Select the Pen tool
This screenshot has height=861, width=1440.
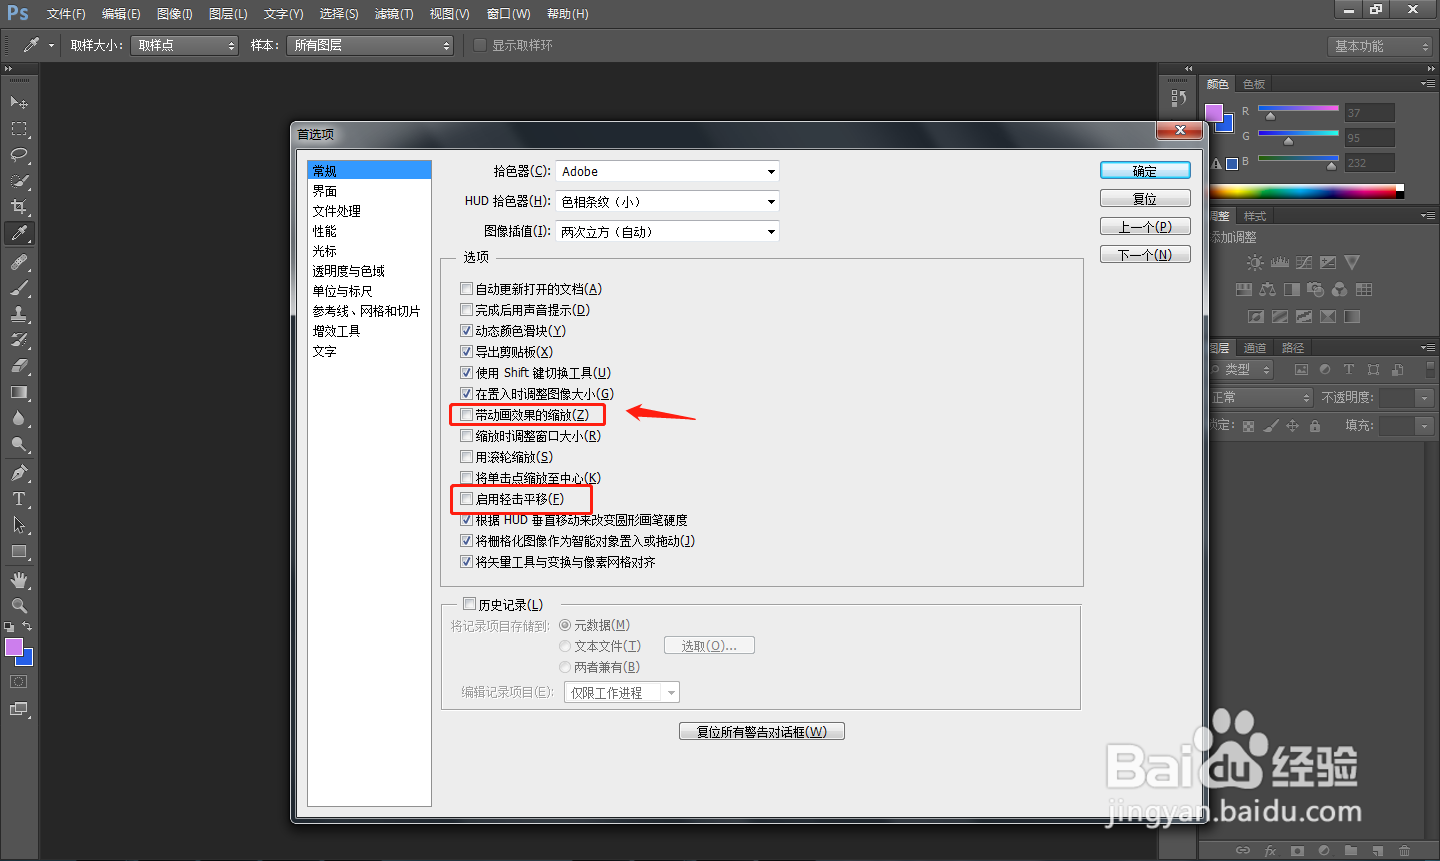[19, 473]
